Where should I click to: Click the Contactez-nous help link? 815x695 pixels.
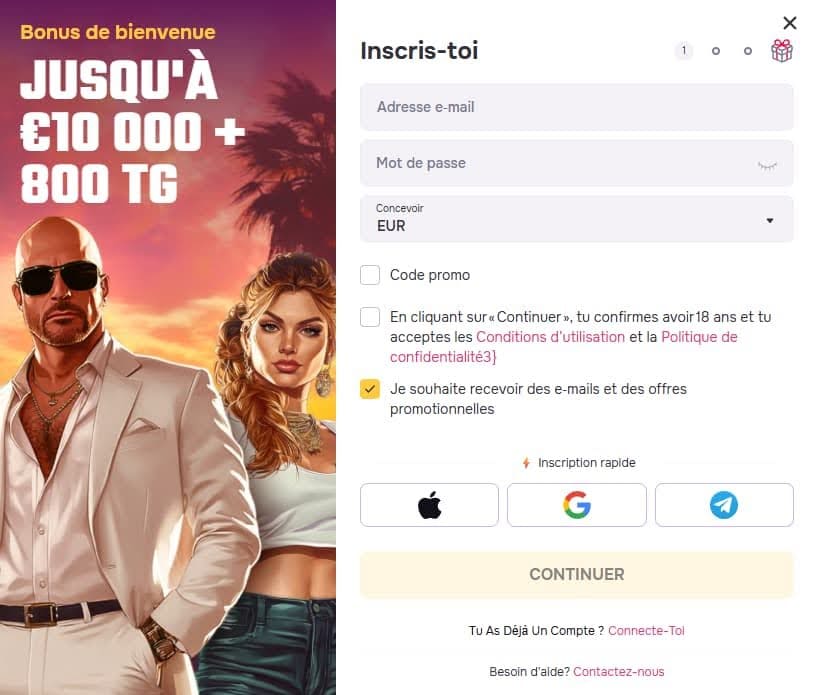pyautogui.click(x=619, y=672)
